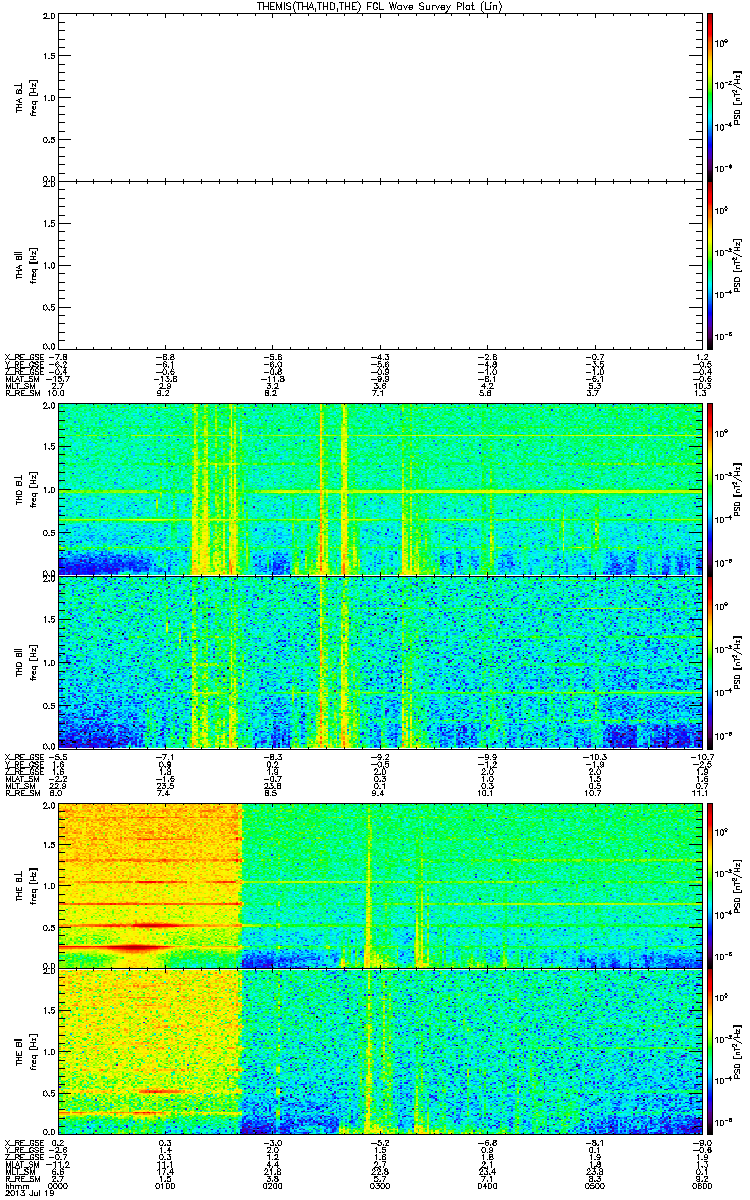
Task: Click the hhmm 0100 time tick label
Action: click(x=166, y=1186)
